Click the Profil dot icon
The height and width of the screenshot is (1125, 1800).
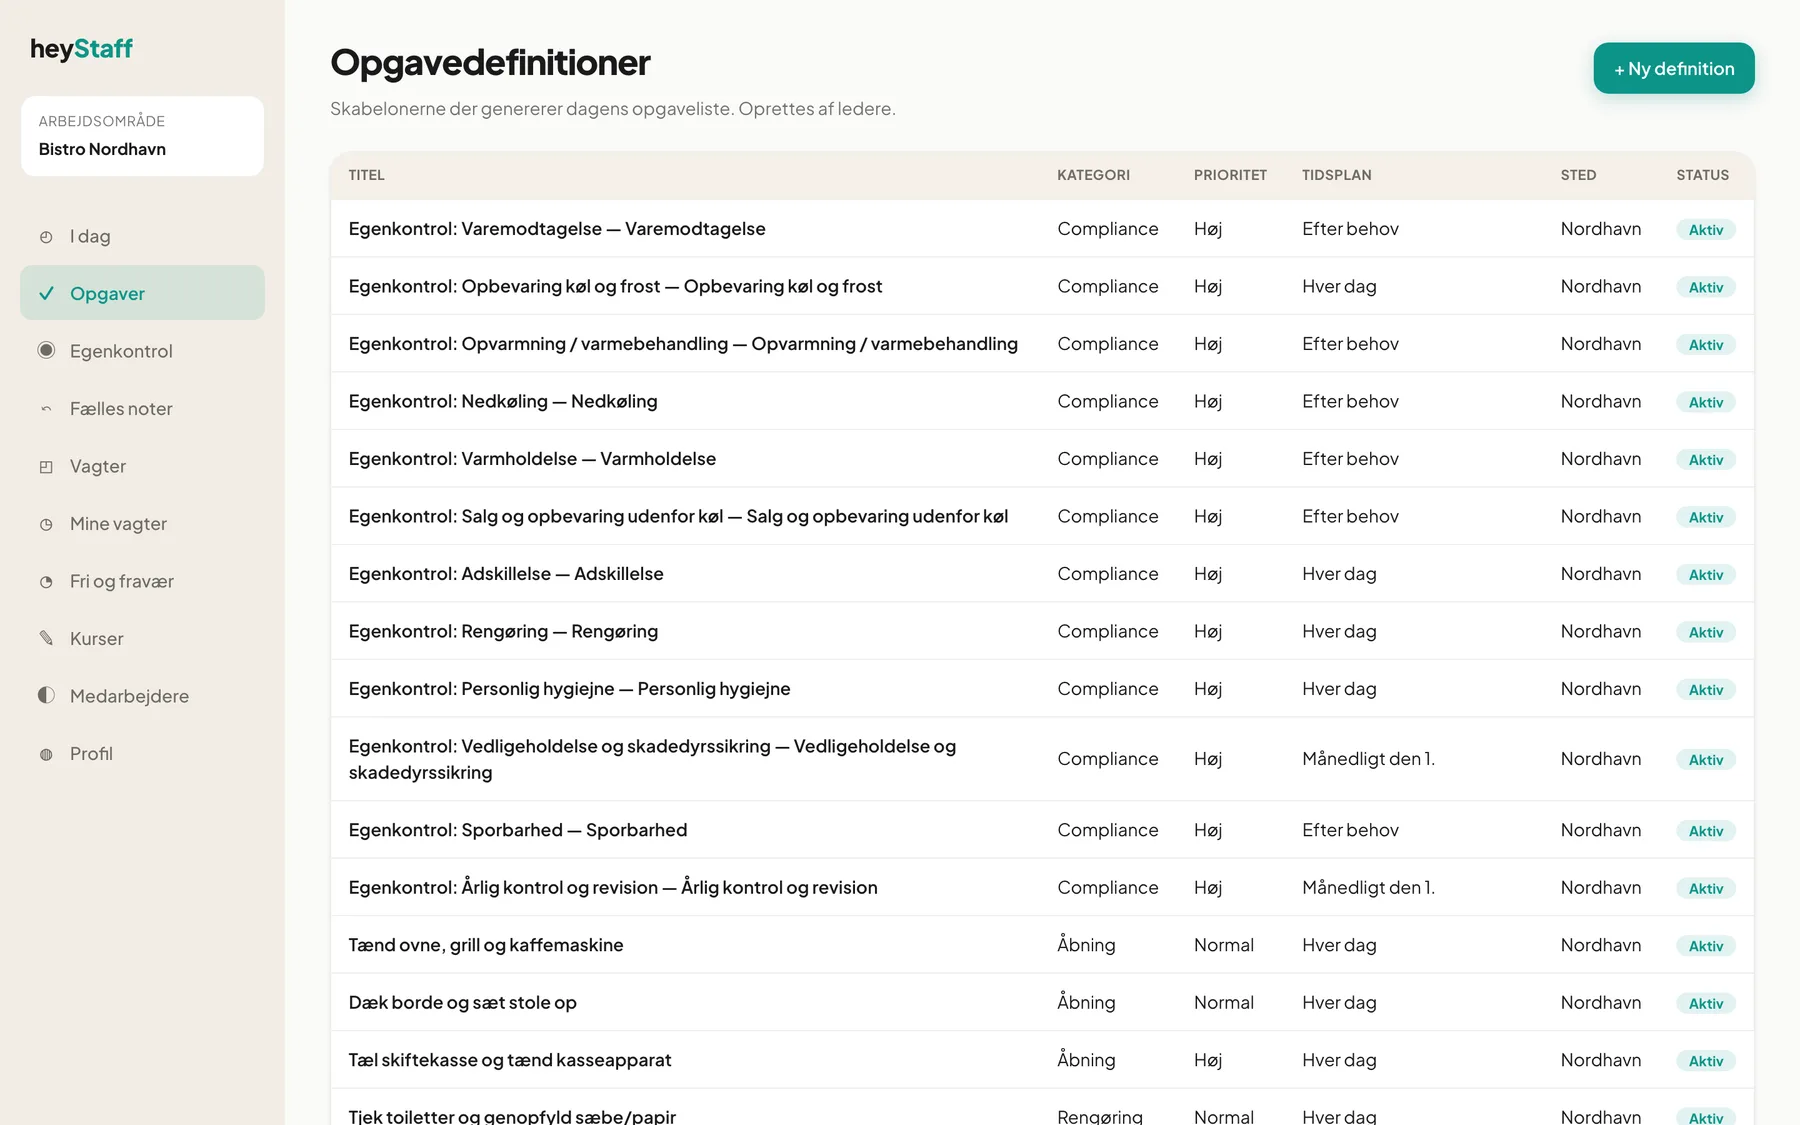tap(46, 754)
